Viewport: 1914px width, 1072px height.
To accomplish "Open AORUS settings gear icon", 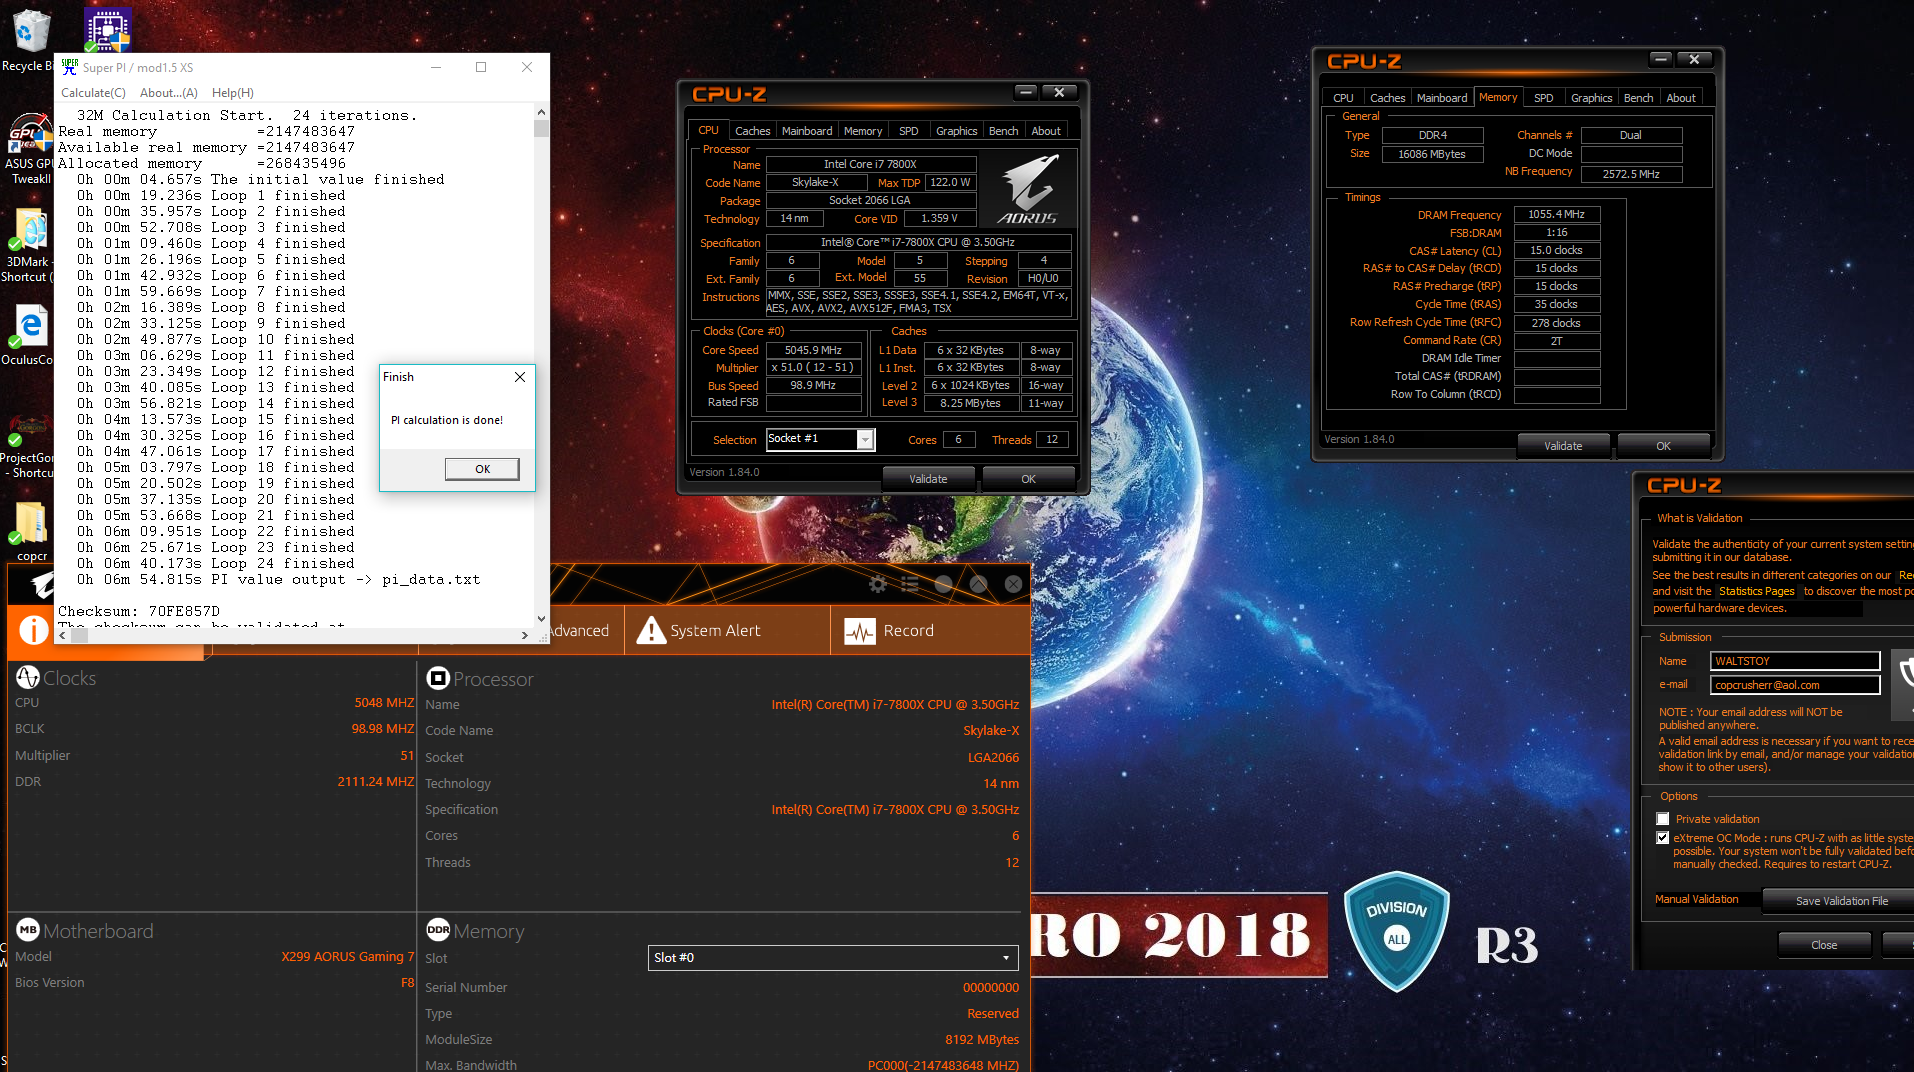I will click(878, 584).
